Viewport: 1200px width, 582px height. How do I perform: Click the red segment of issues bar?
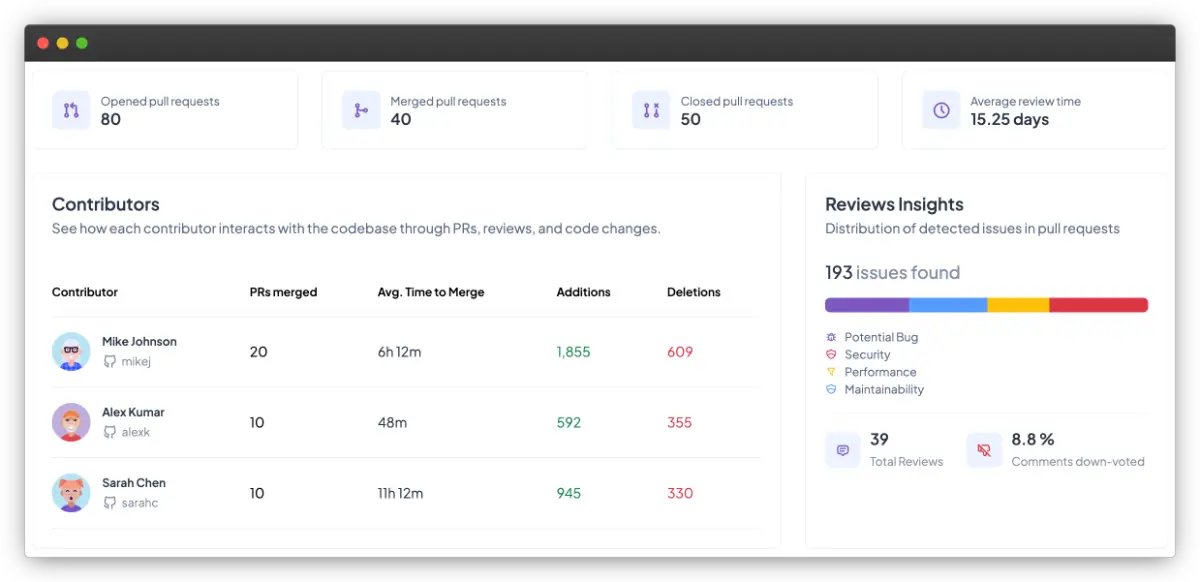pyautogui.click(x=1098, y=305)
